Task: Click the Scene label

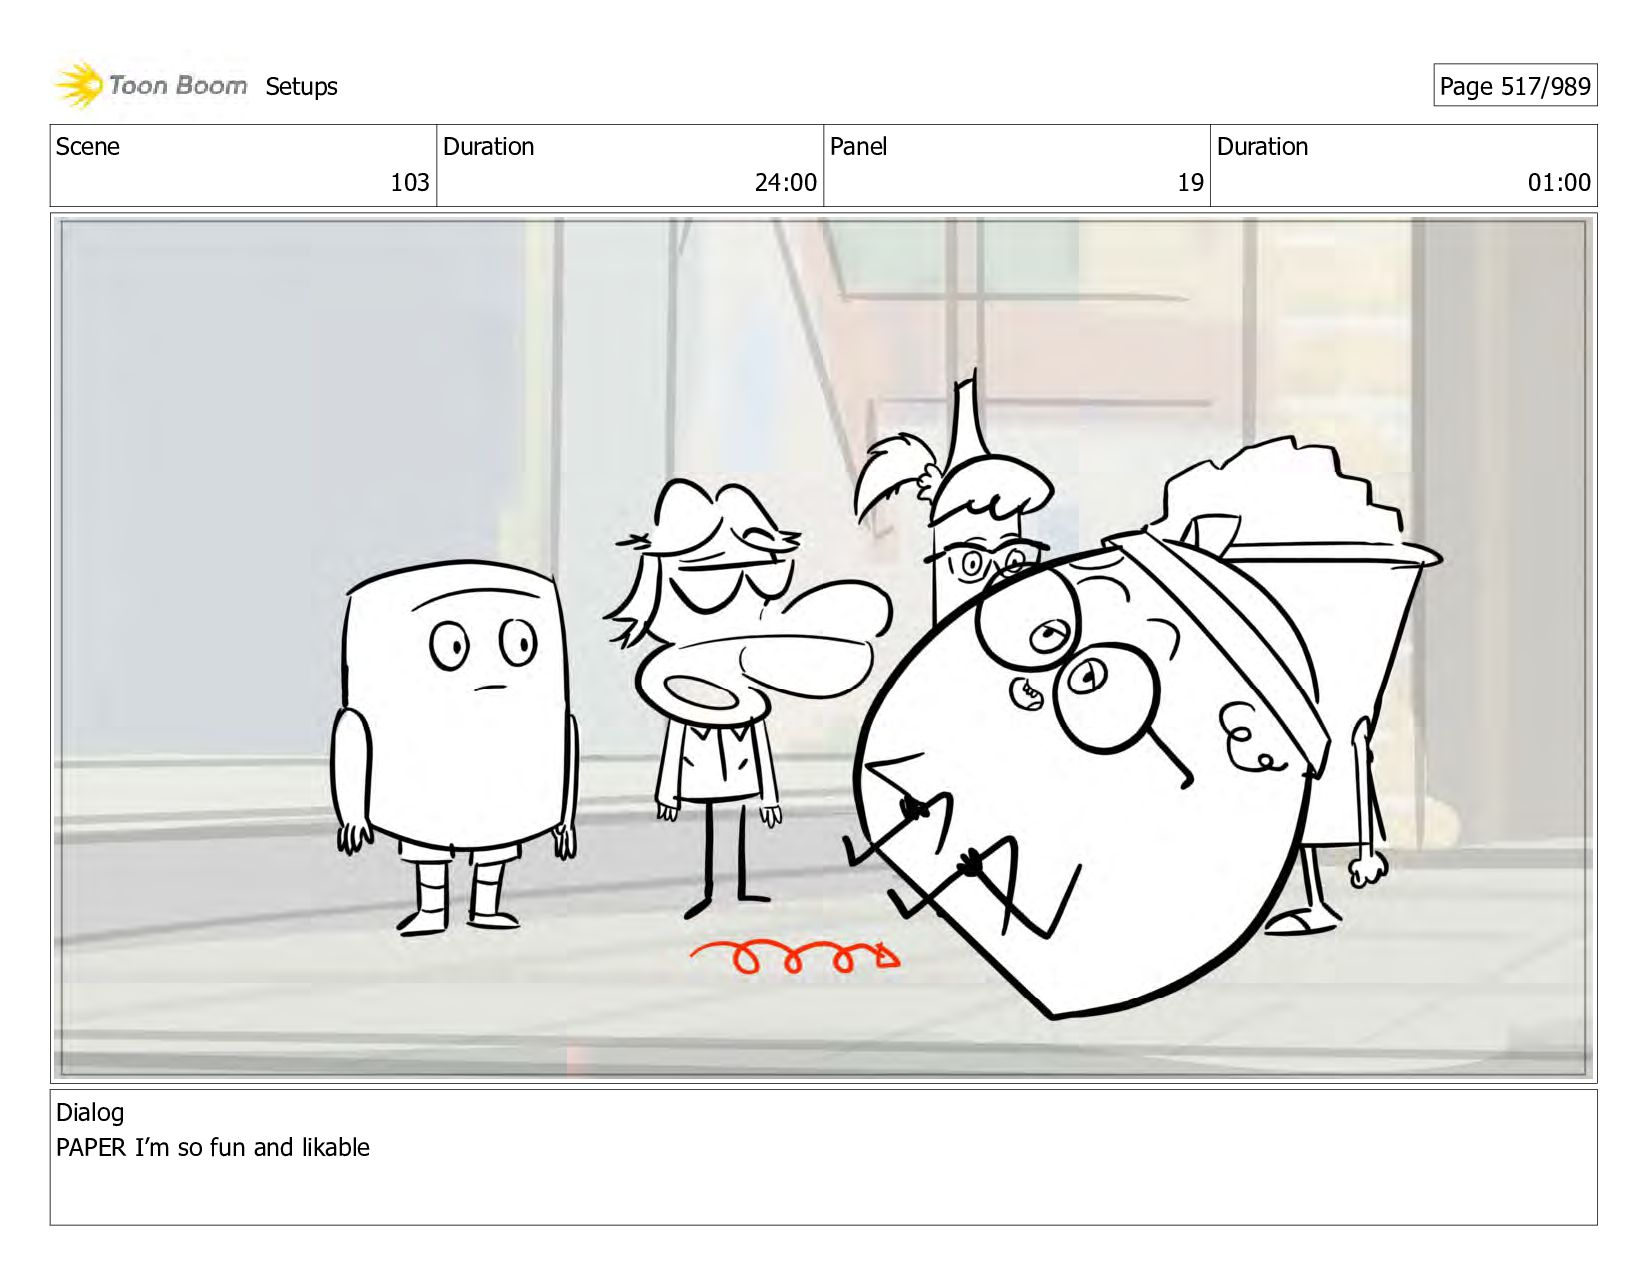Action: 88,146
